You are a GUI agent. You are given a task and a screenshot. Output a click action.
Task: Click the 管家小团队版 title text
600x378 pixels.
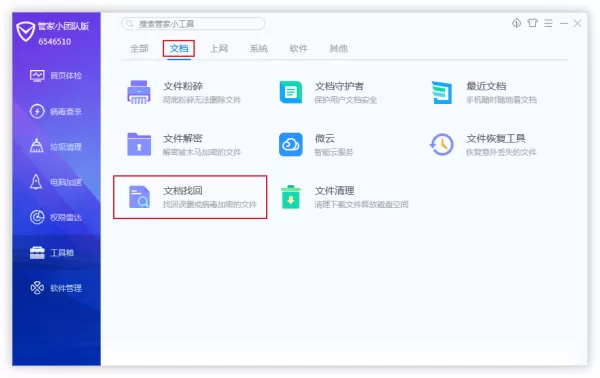(x=64, y=26)
